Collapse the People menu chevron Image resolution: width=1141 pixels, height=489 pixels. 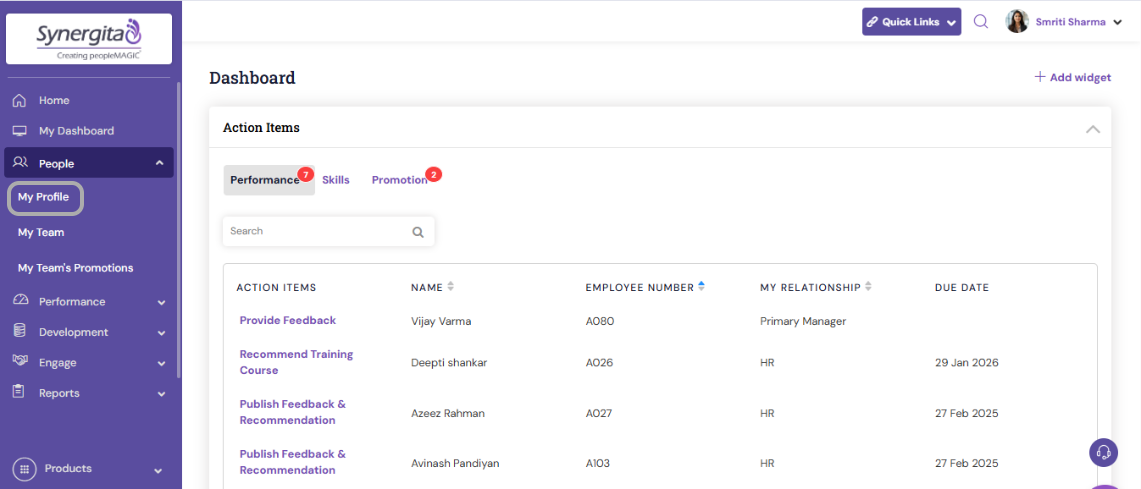coord(160,164)
